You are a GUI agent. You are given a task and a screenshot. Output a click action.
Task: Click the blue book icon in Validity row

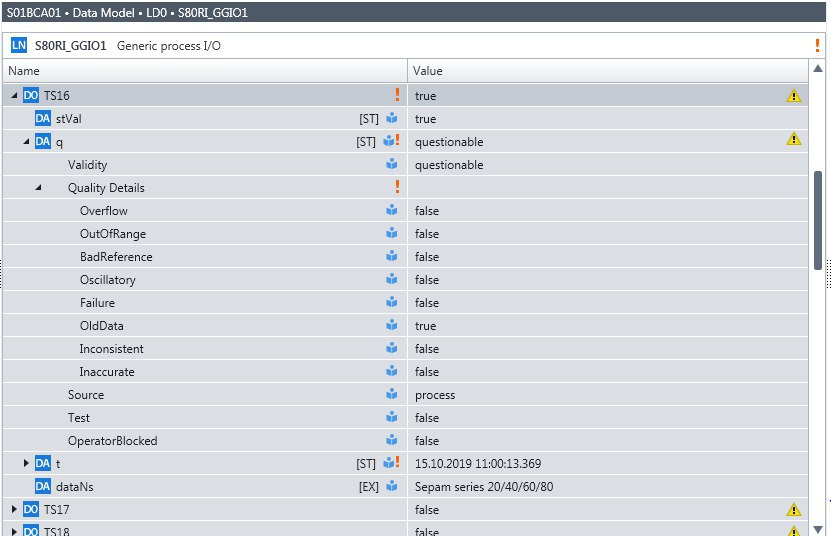(392, 164)
